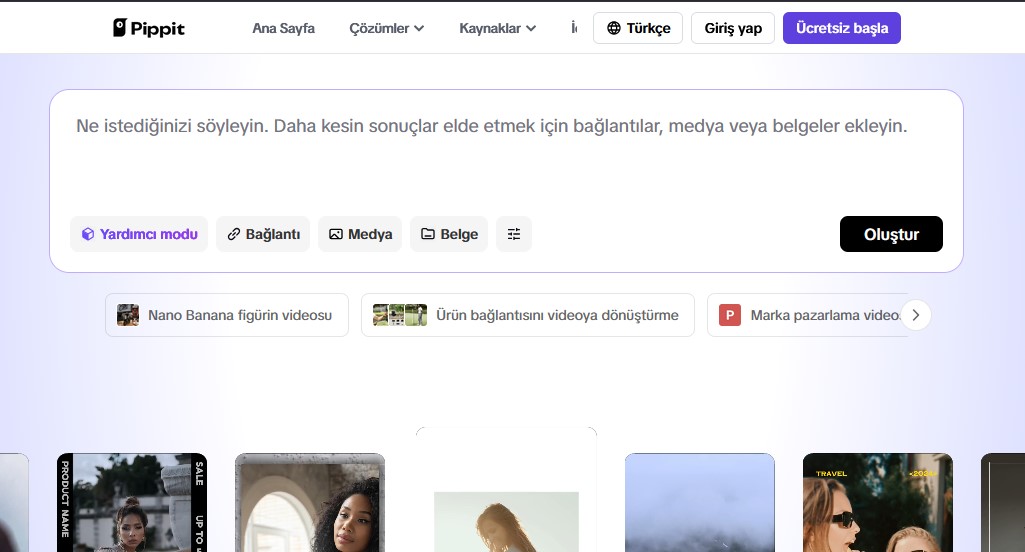Toggle Yardımcı modu assistant mode
This screenshot has height=552, width=1025.
(139, 234)
